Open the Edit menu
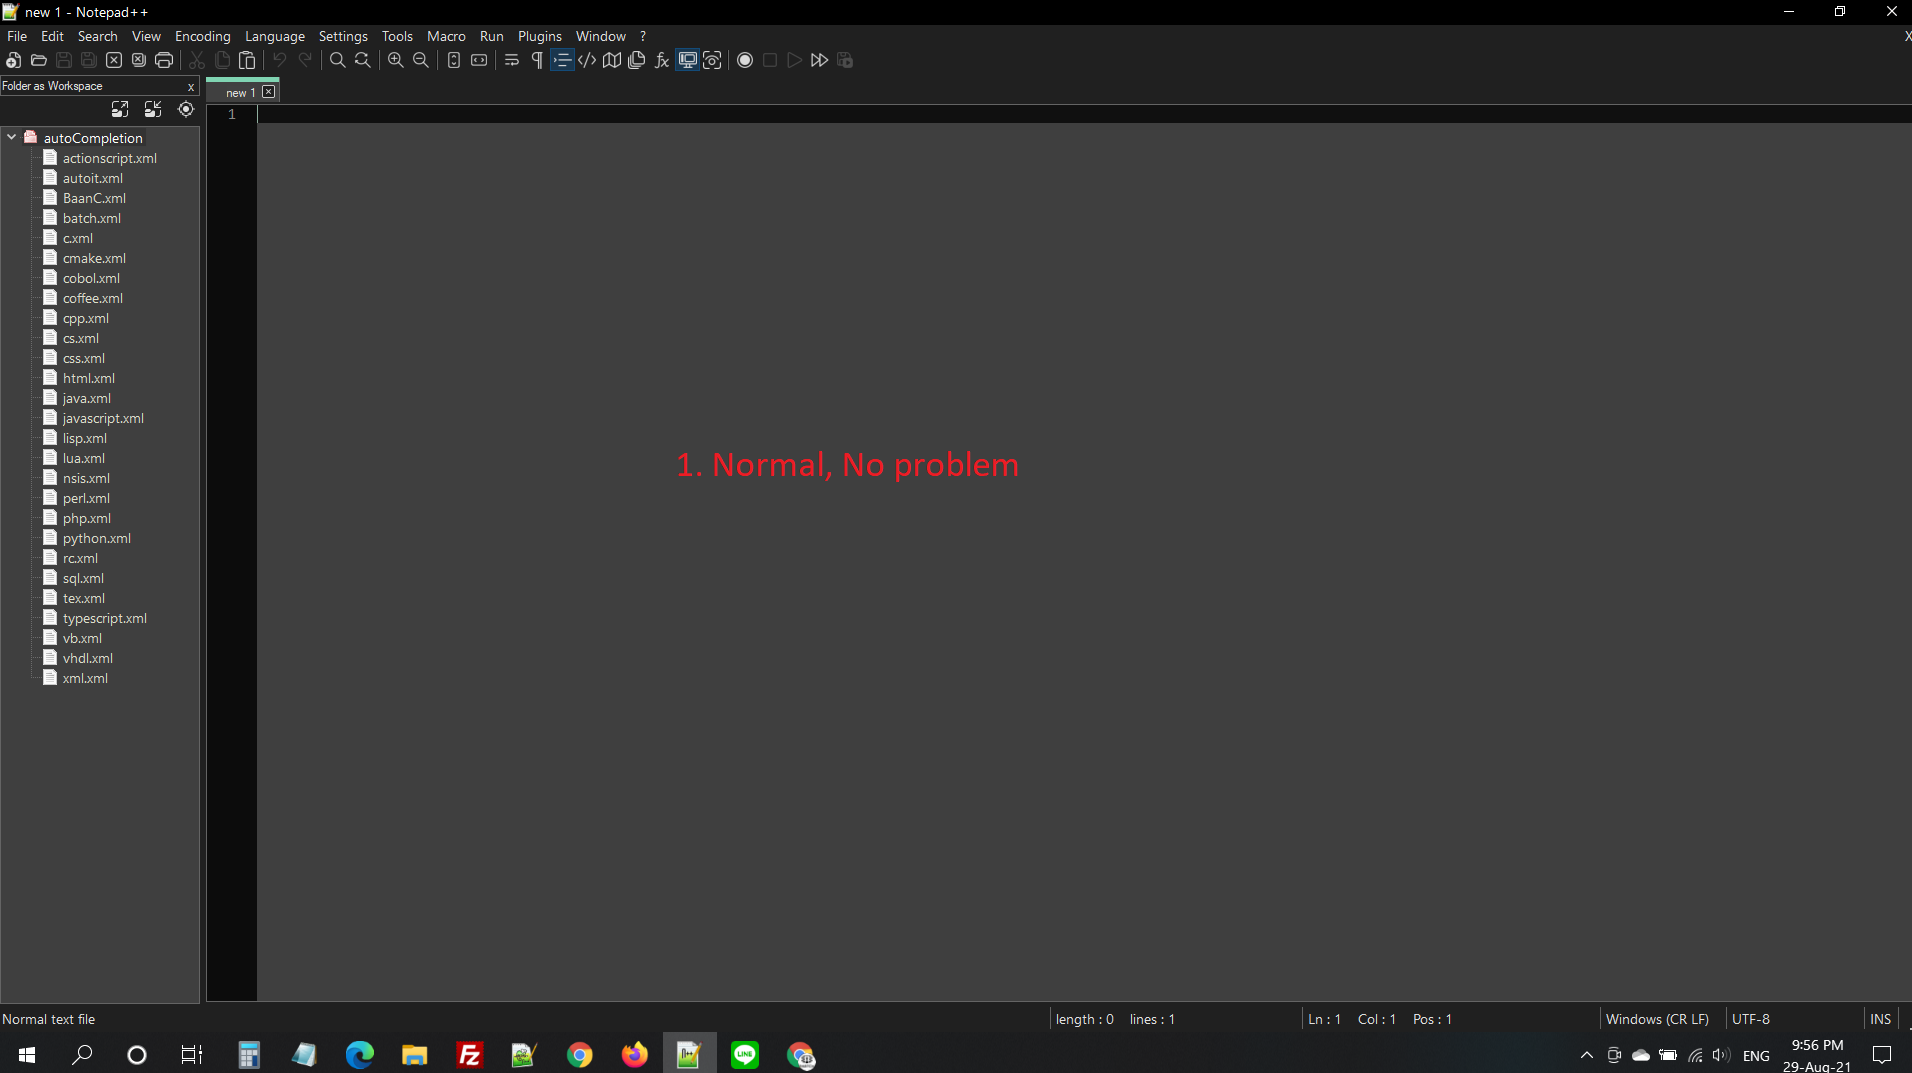The height and width of the screenshot is (1073, 1912). (x=52, y=36)
